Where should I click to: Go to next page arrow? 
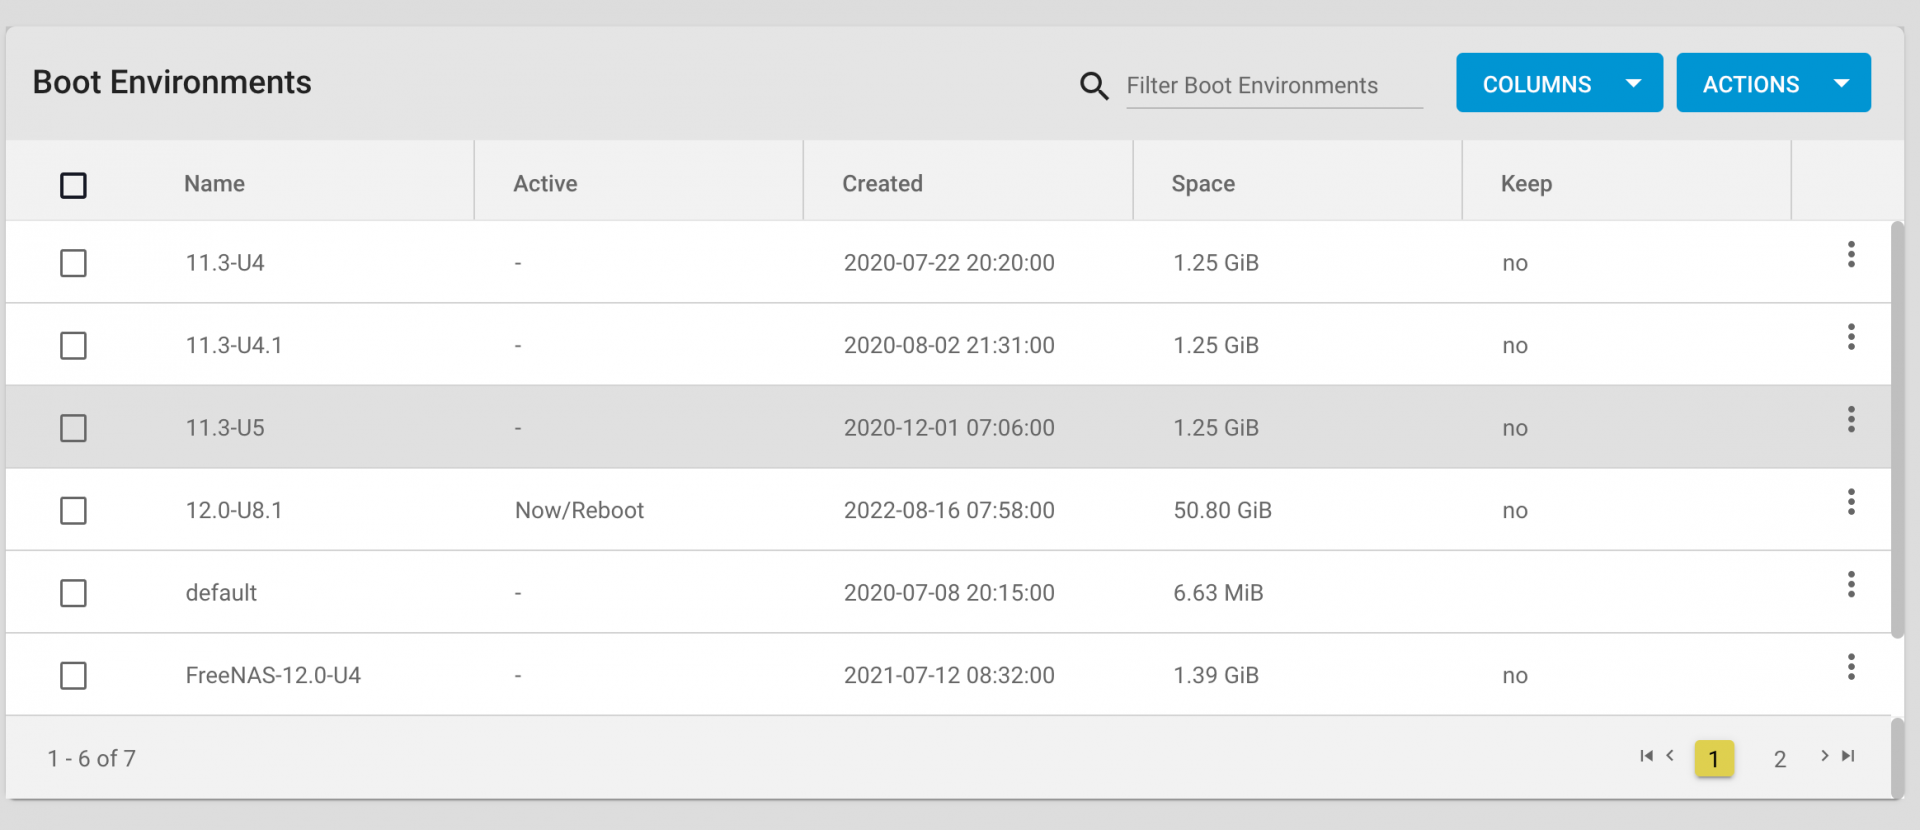pyautogui.click(x=1824, y=756)
